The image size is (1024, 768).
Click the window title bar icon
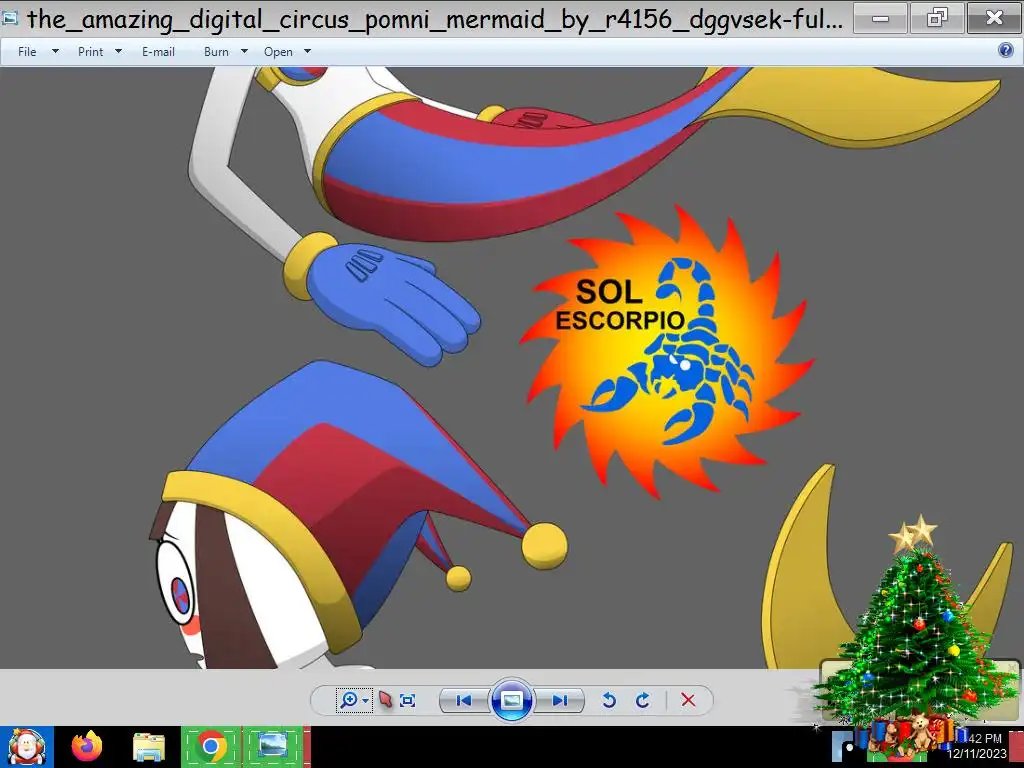(x=9, y=18)
